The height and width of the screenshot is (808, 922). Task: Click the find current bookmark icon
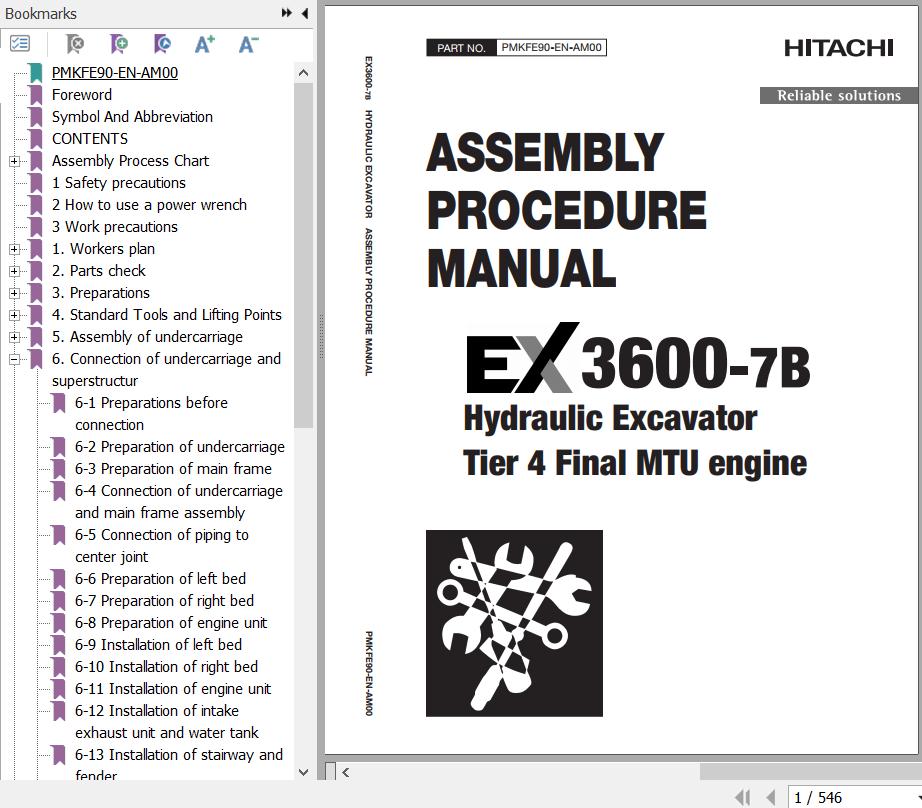click(x=162, y=44)
